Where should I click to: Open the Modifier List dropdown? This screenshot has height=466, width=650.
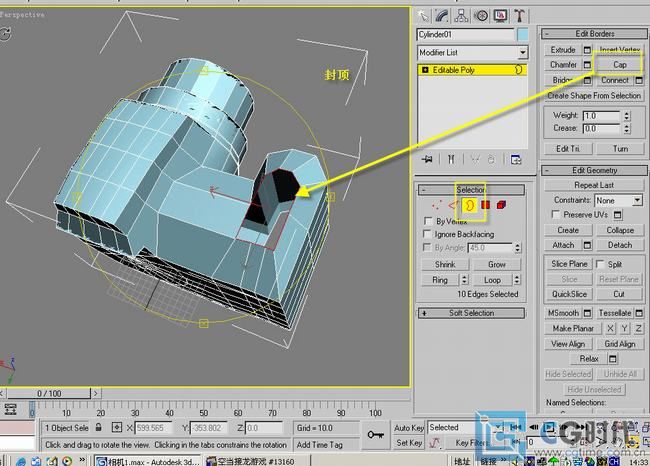(x=523, y=53)
